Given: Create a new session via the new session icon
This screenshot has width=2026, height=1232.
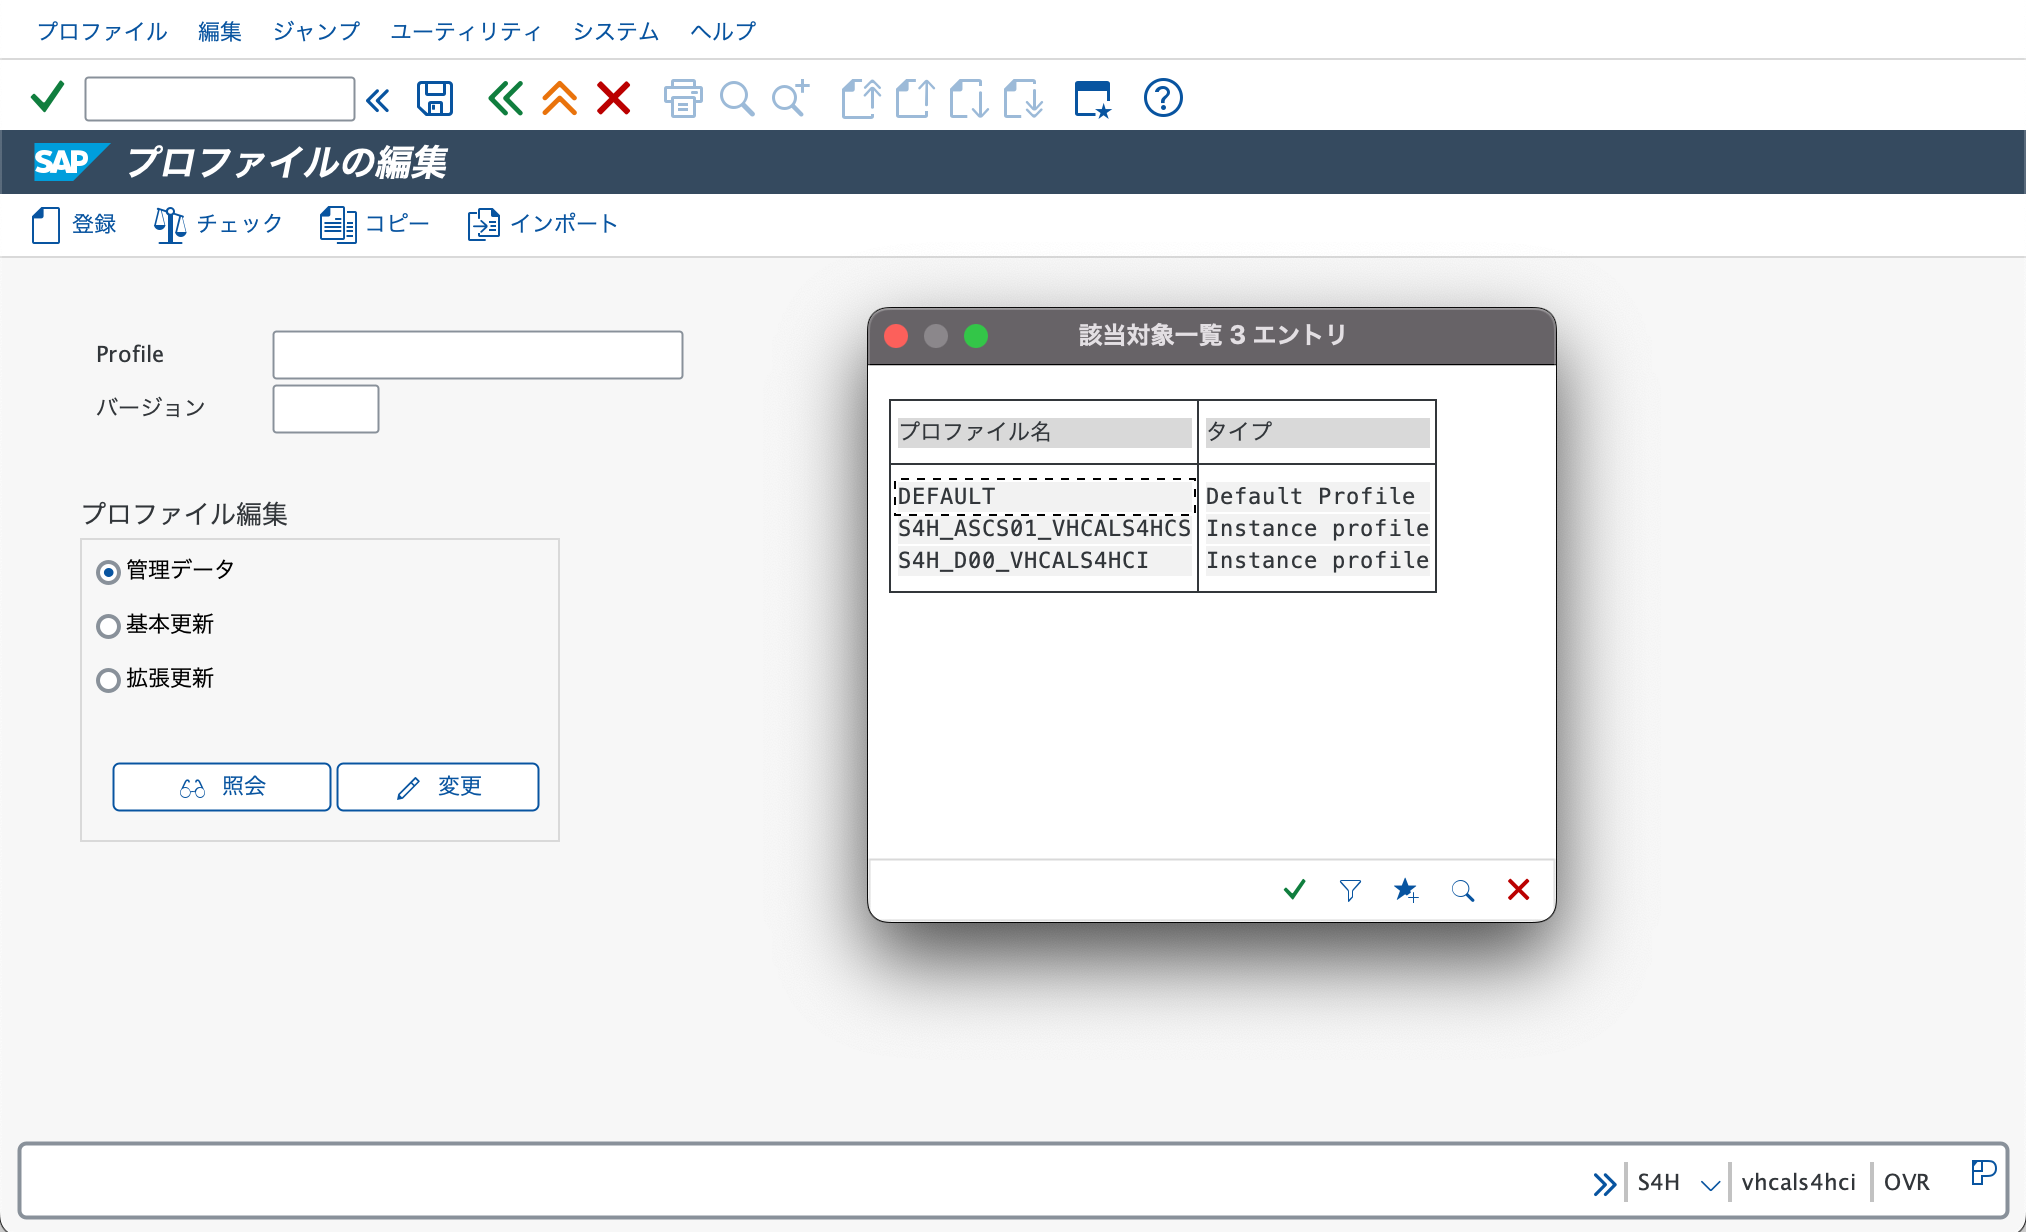Looking at the screenshot, I should 1091,98.
